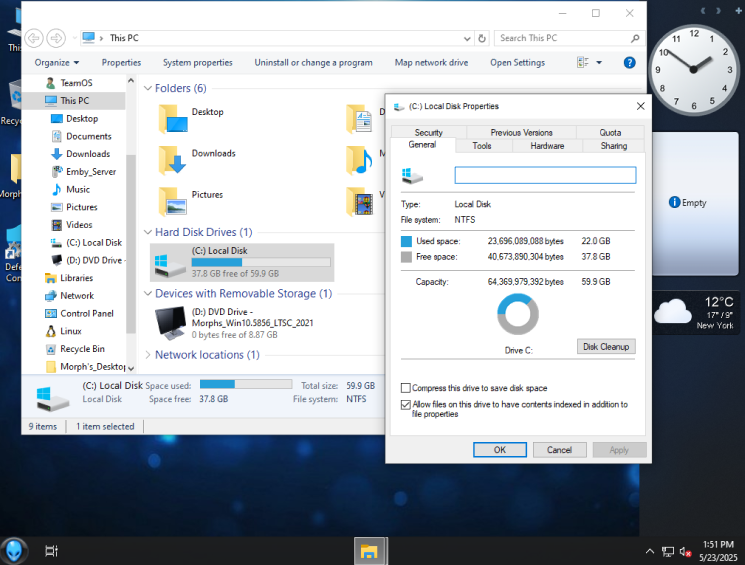
Task: Click System properties in toolbar
Action: tap(198, 63)
